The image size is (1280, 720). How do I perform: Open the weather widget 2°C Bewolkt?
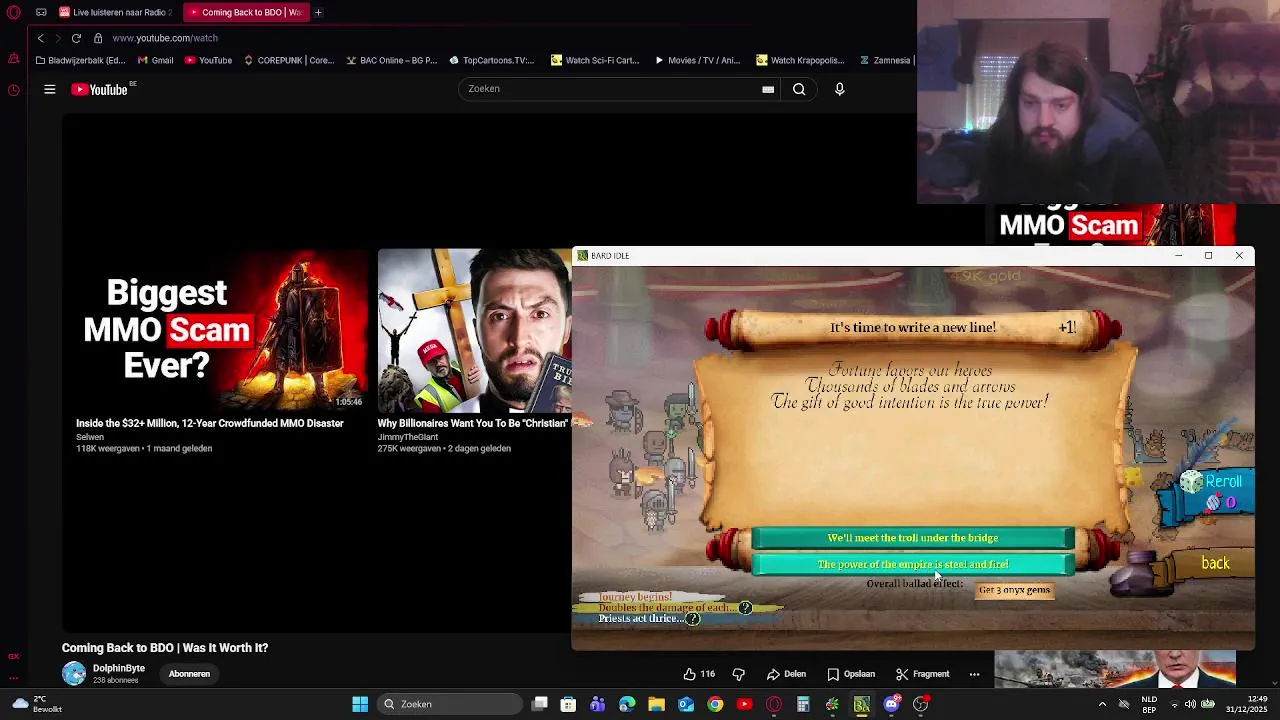[35, 704]
